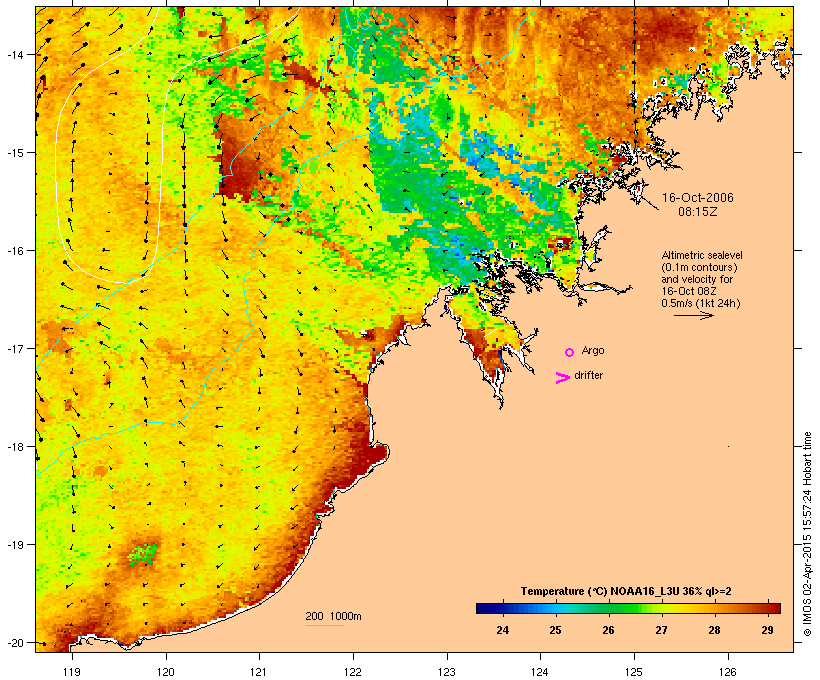Click the colorbar tick label 26
820x680 pixels.
click(x=608, y=630)
